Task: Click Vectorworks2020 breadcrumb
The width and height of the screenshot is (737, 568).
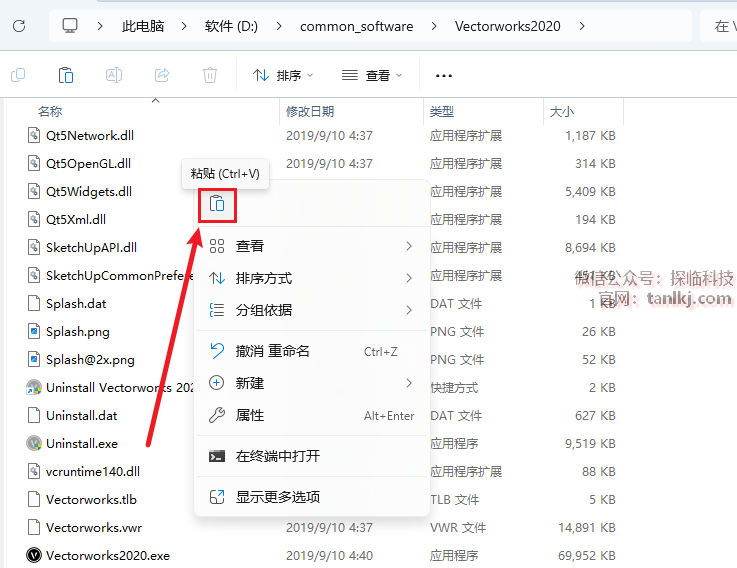Action: (508, 26)
